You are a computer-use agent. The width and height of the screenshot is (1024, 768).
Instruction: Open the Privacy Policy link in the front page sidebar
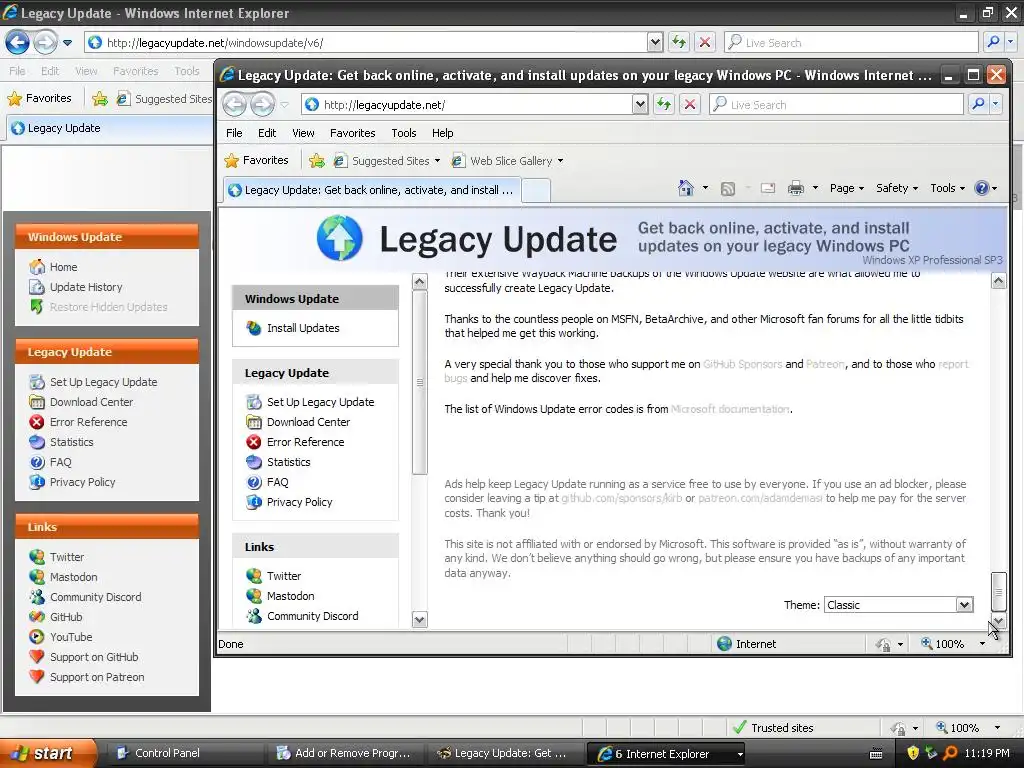pos(300,502)
